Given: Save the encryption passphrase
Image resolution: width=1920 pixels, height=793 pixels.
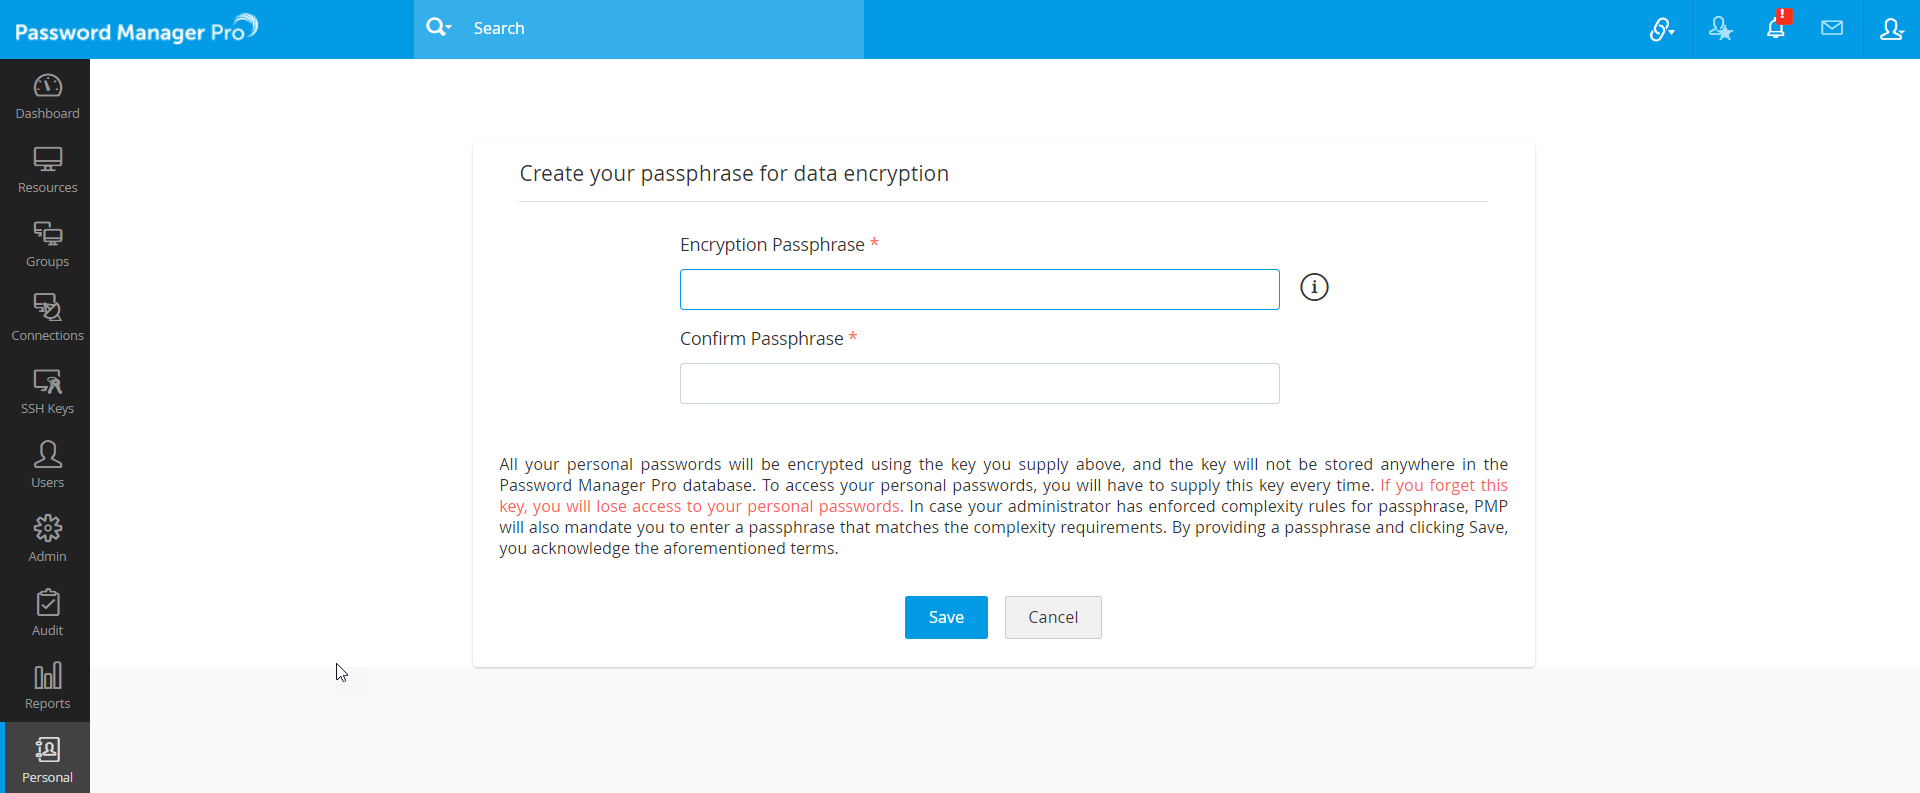Looking at the screenshot, I should [x=946, y=617].
